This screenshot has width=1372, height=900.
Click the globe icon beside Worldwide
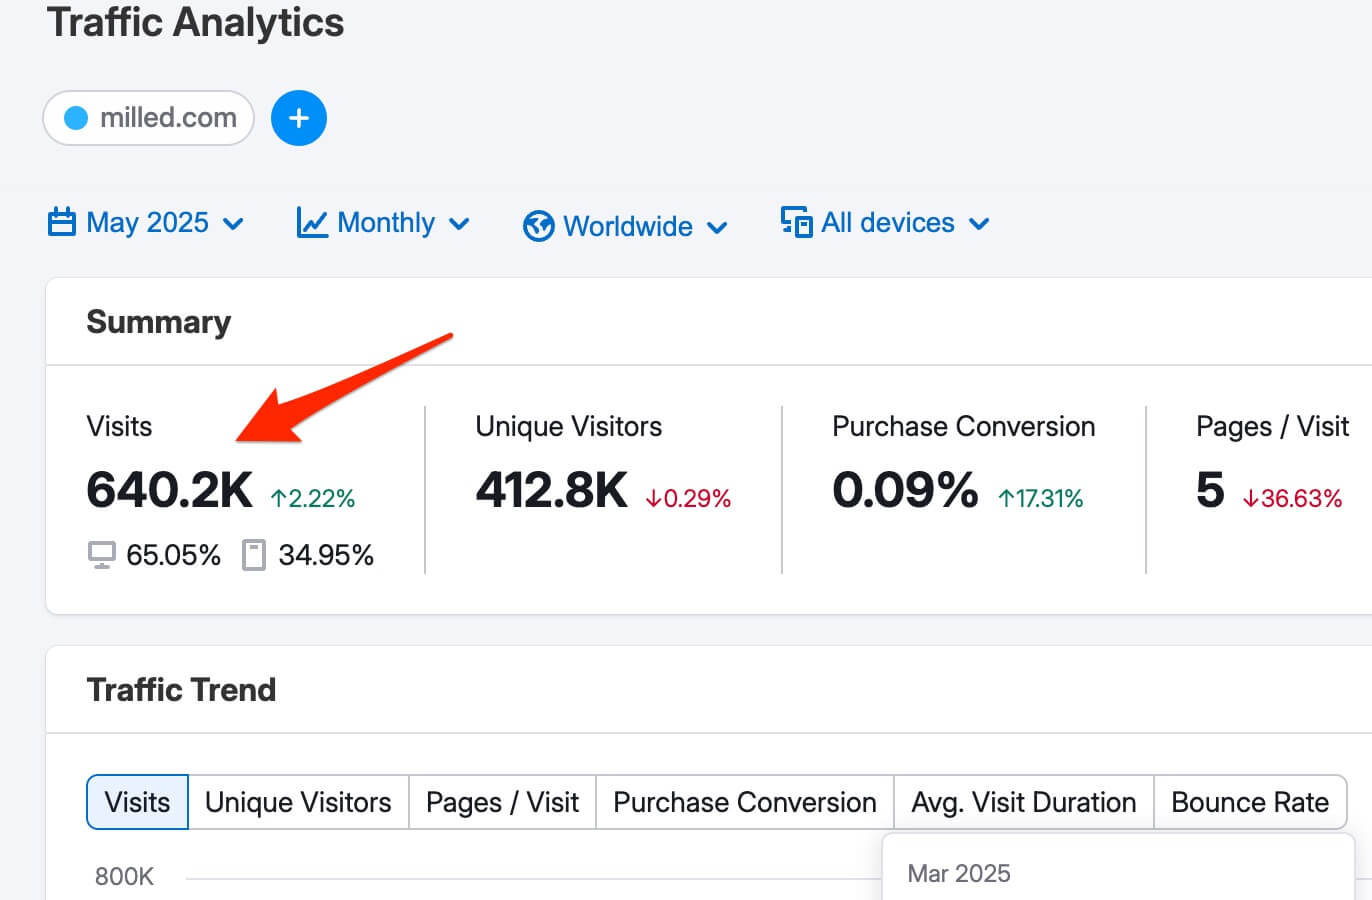click(538, 226)
